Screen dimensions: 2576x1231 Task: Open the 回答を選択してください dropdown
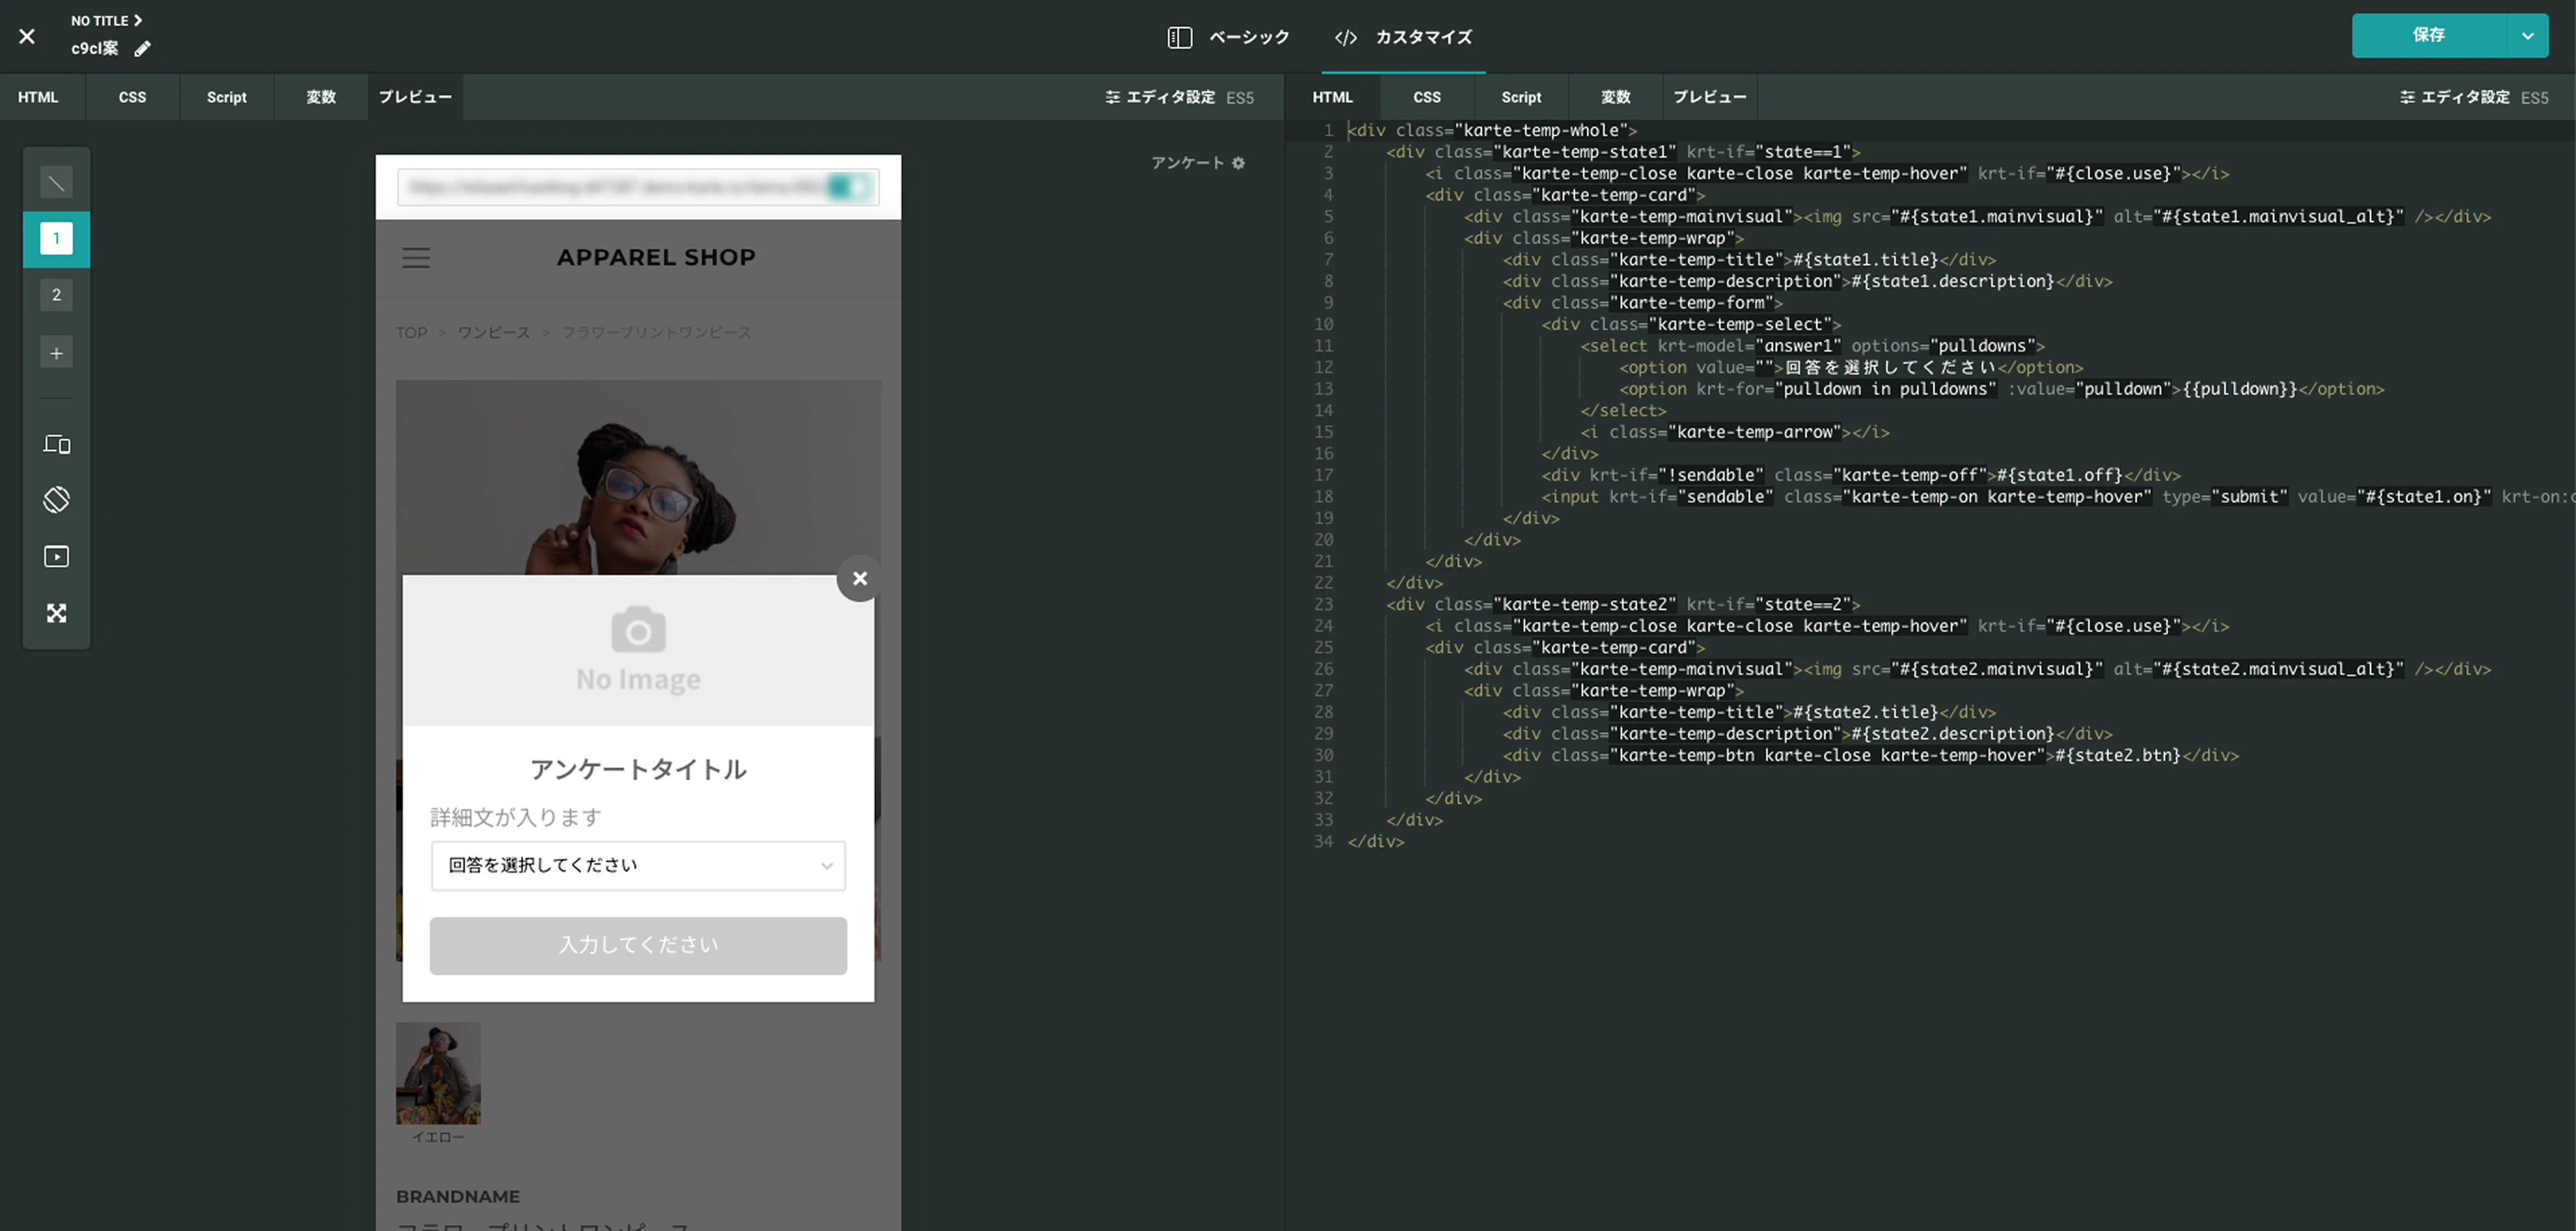pyautogui.click(x=638, y=866)
